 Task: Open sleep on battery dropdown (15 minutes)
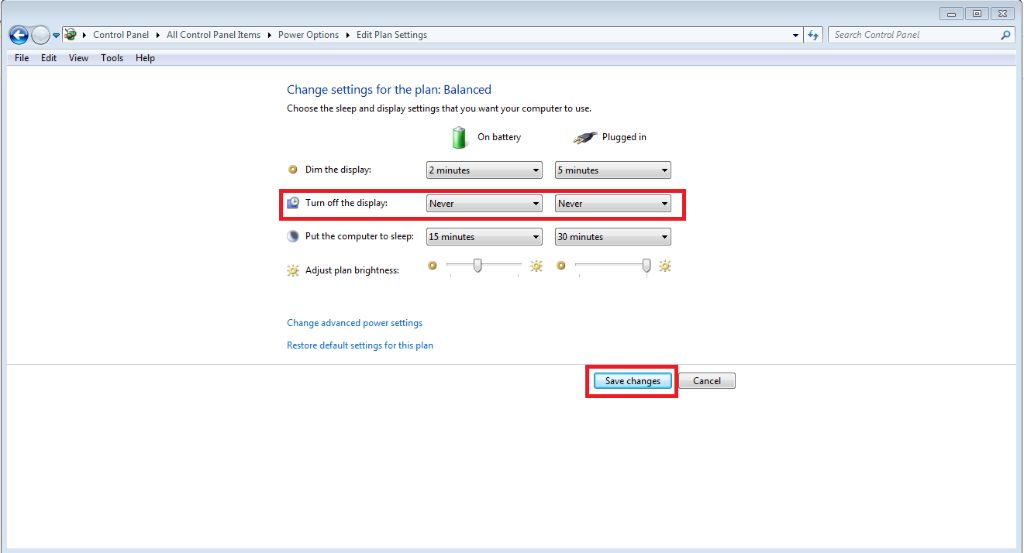[484, 237]
